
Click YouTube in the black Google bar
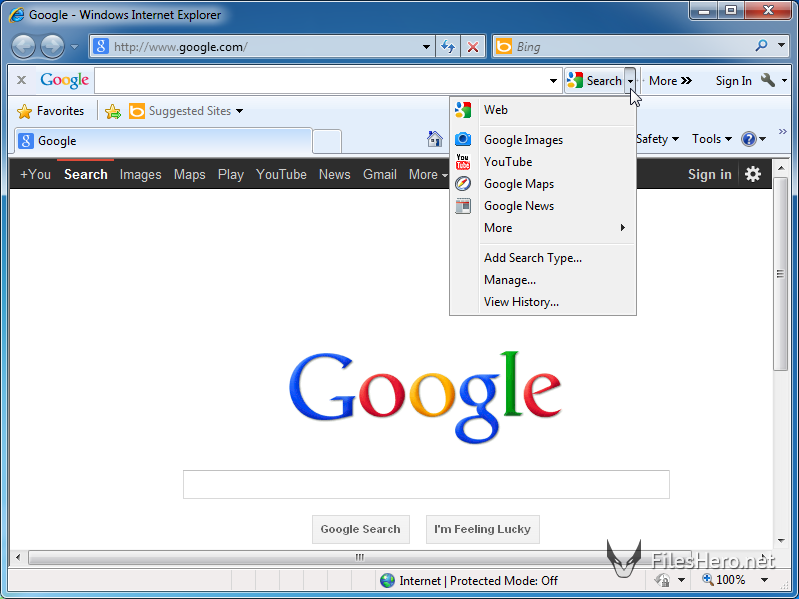coord(281,174)
